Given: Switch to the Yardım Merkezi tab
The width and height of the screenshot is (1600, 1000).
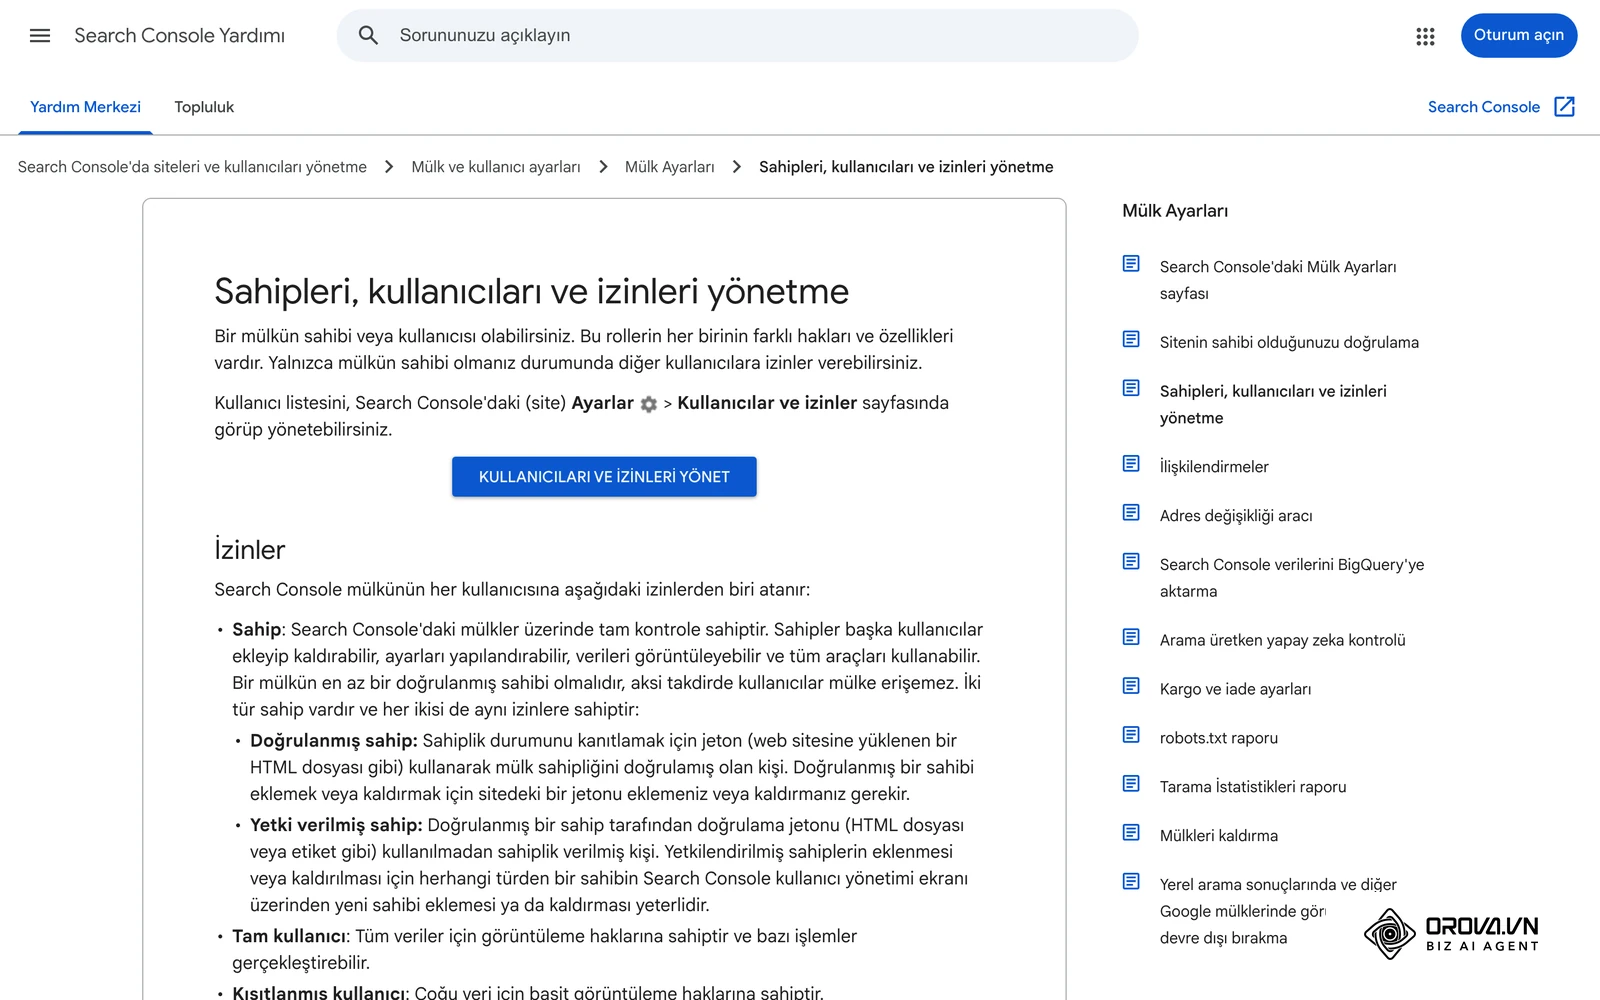Looking at the screenshot, I should pos(85,107).
